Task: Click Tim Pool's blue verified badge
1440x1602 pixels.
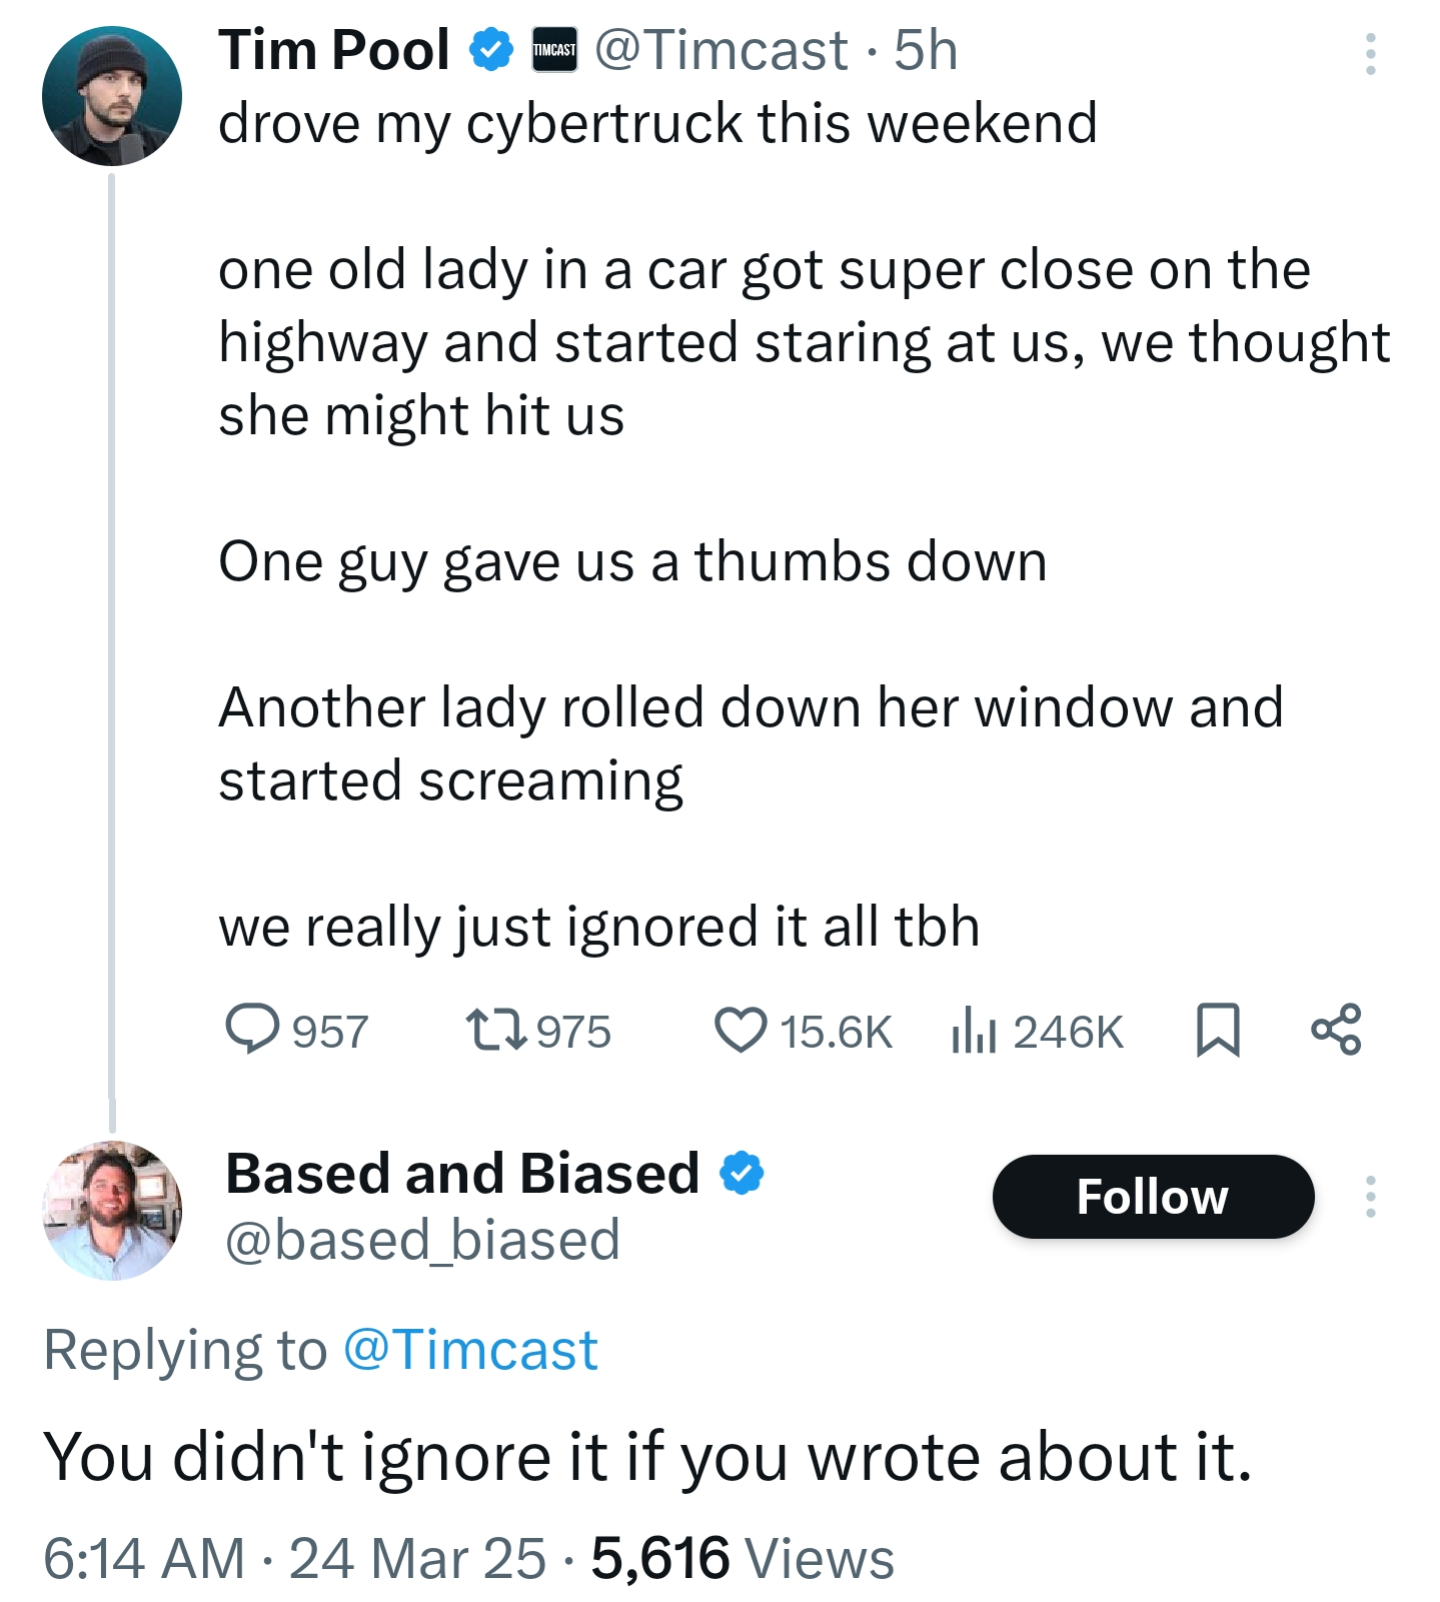Action: pyautogui.click(x=491, y=50)
